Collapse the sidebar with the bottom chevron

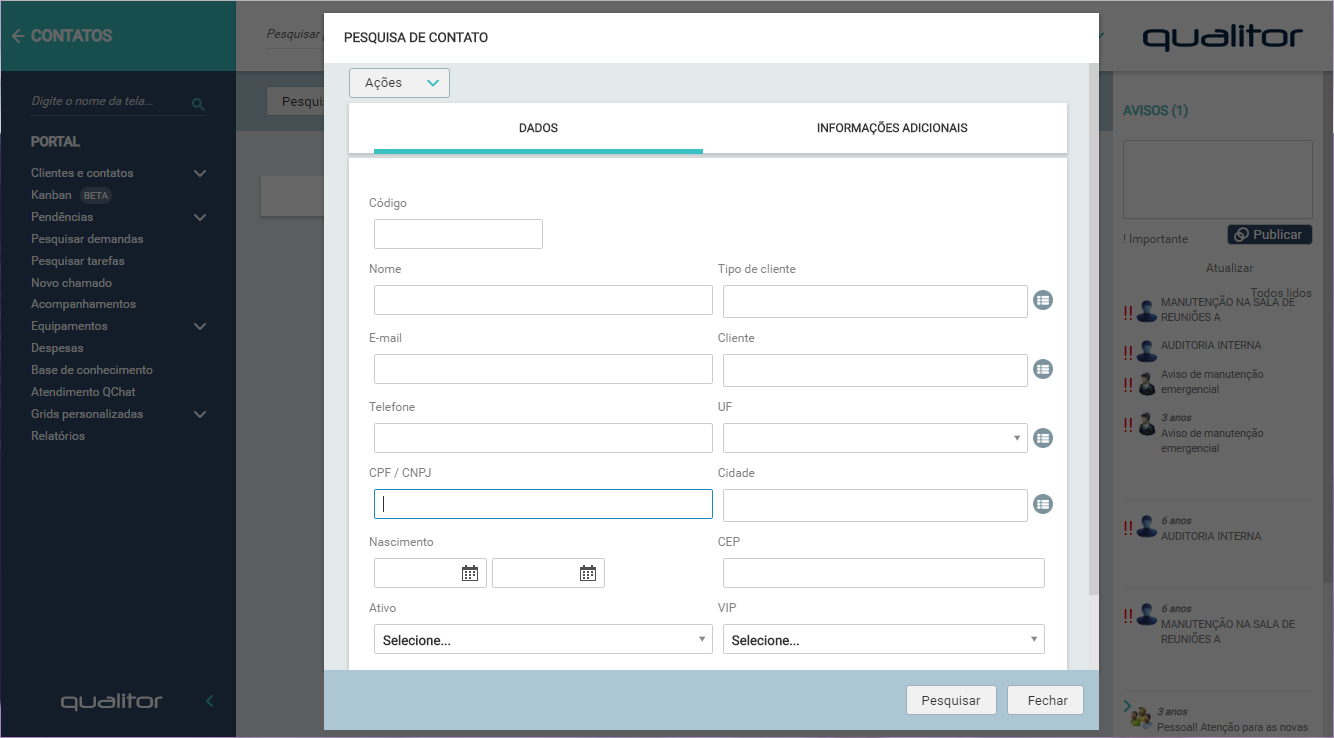[210, 701]
